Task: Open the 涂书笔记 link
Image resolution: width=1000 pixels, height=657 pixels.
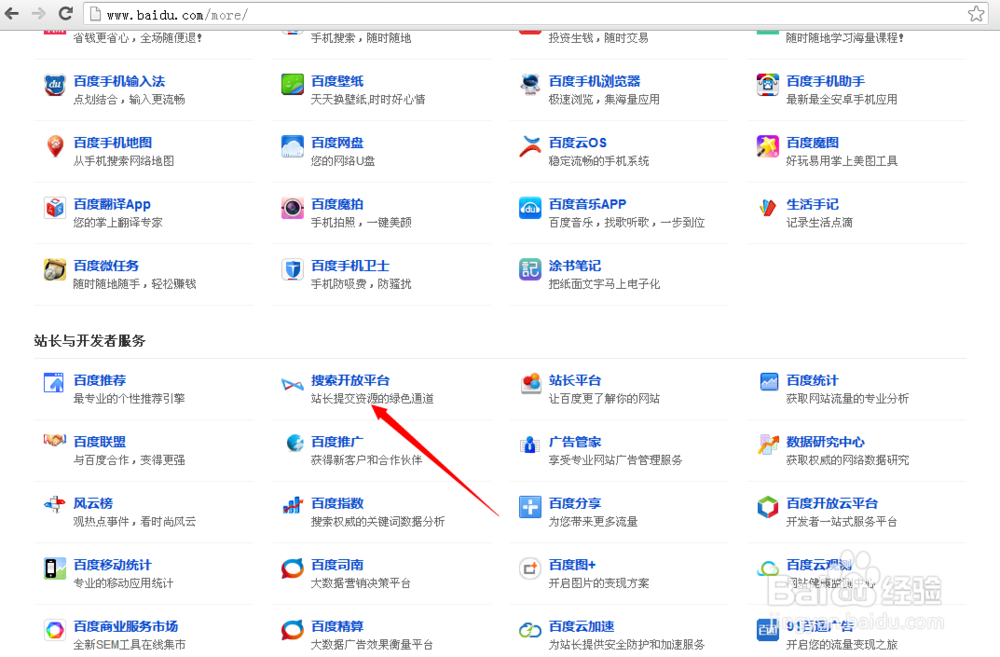Action: coord(575,266)
